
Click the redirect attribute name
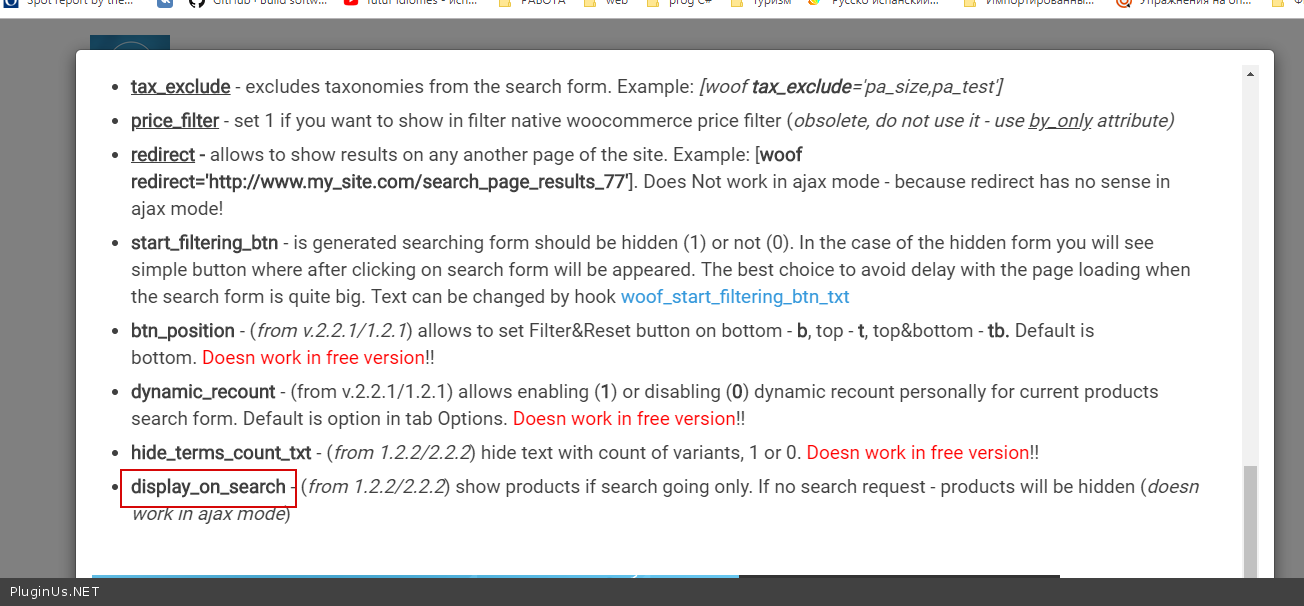[163, 155]
